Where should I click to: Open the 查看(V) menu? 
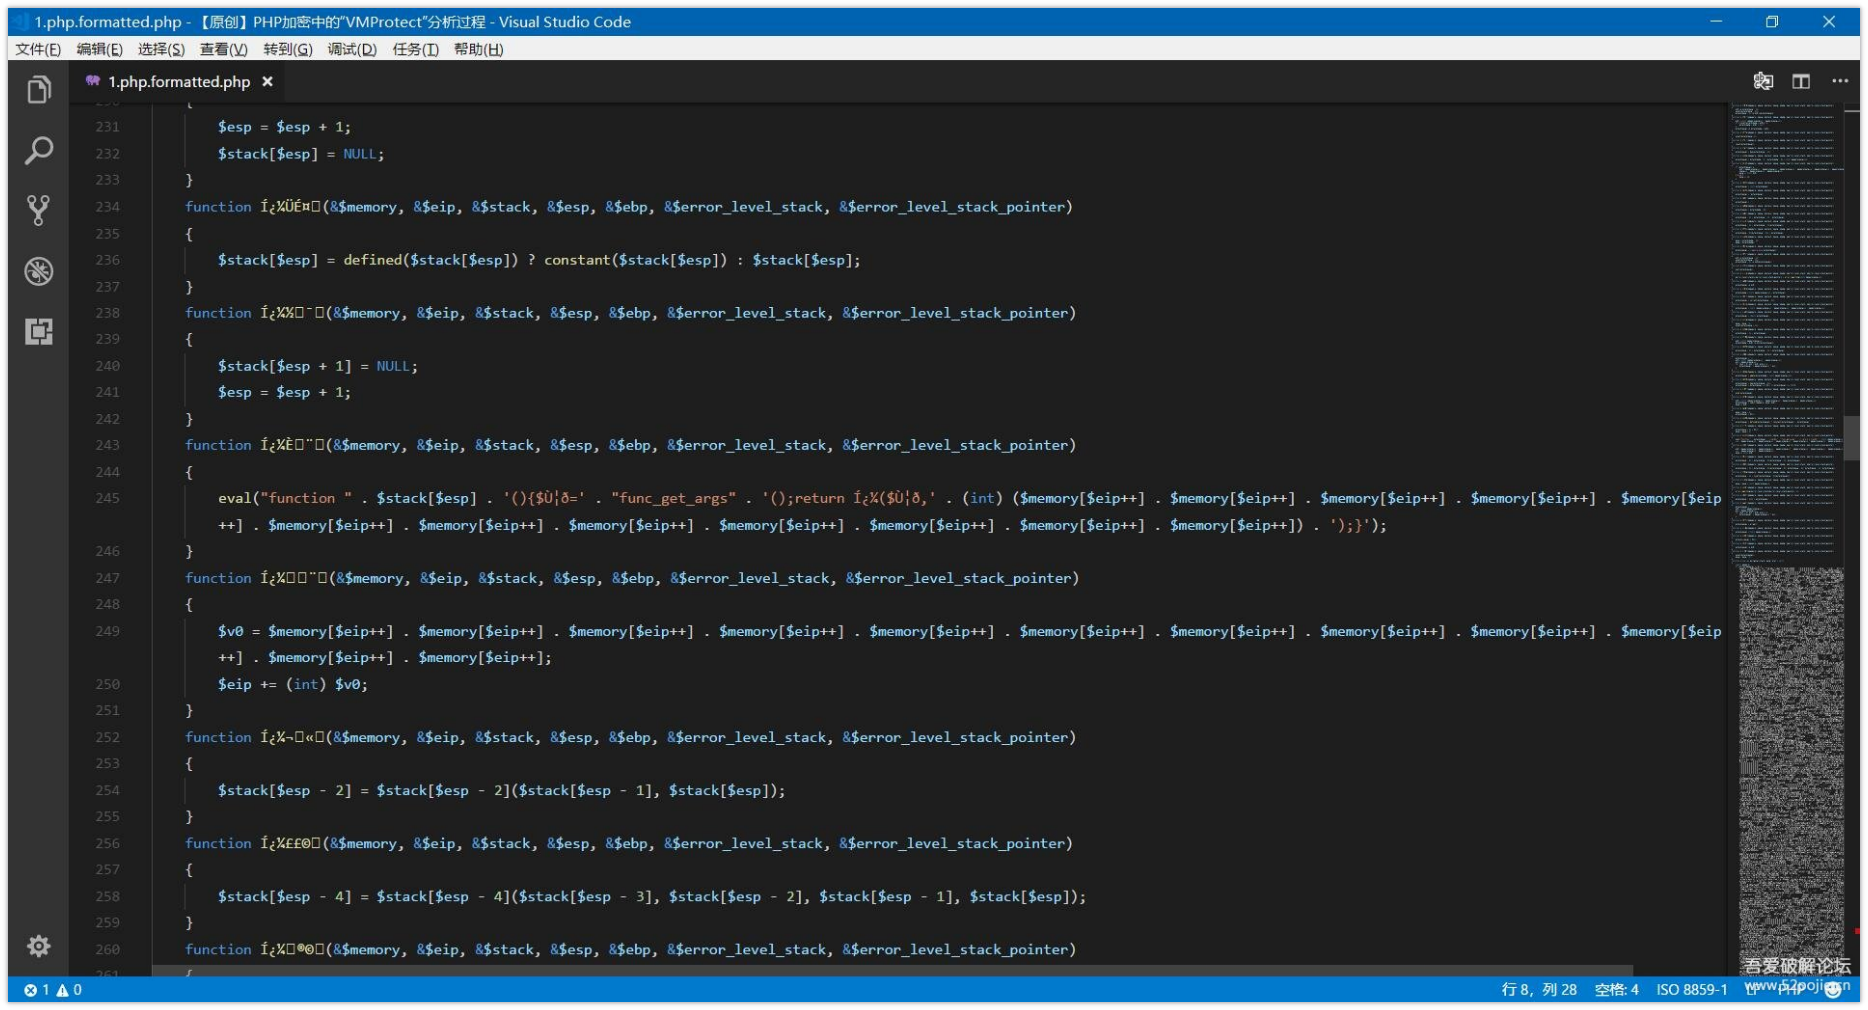pyautogui.click(x=223, y=49)
